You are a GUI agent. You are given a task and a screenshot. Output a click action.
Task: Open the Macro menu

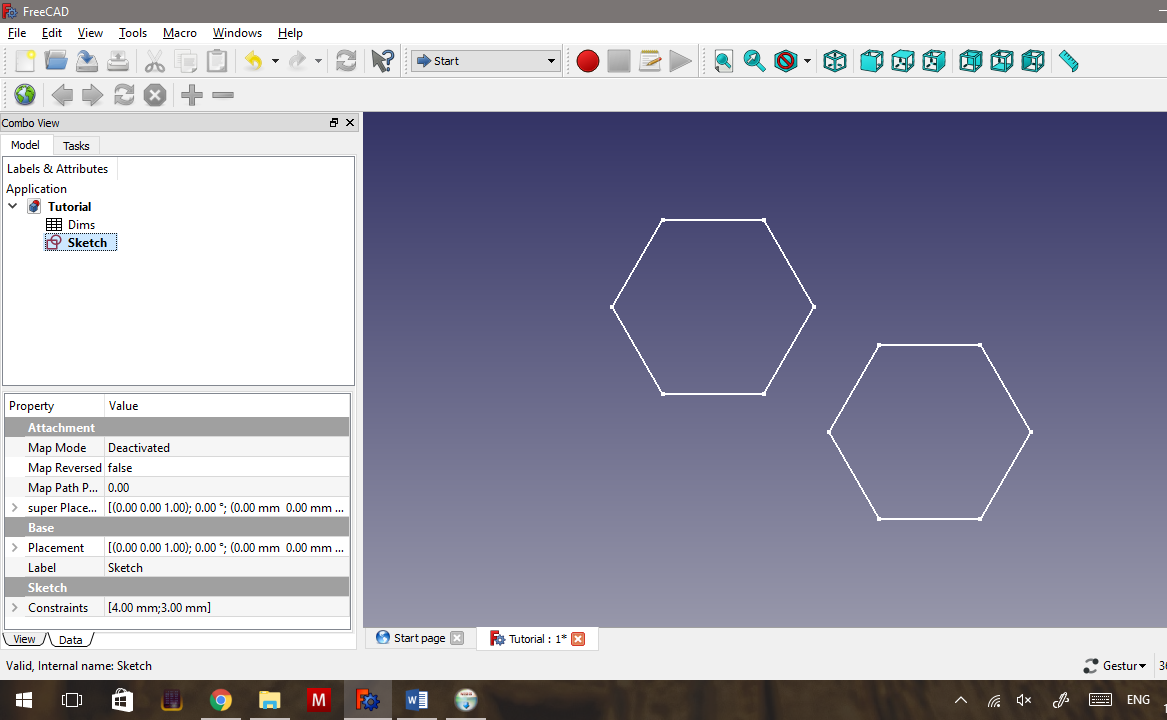click(180, 33)
